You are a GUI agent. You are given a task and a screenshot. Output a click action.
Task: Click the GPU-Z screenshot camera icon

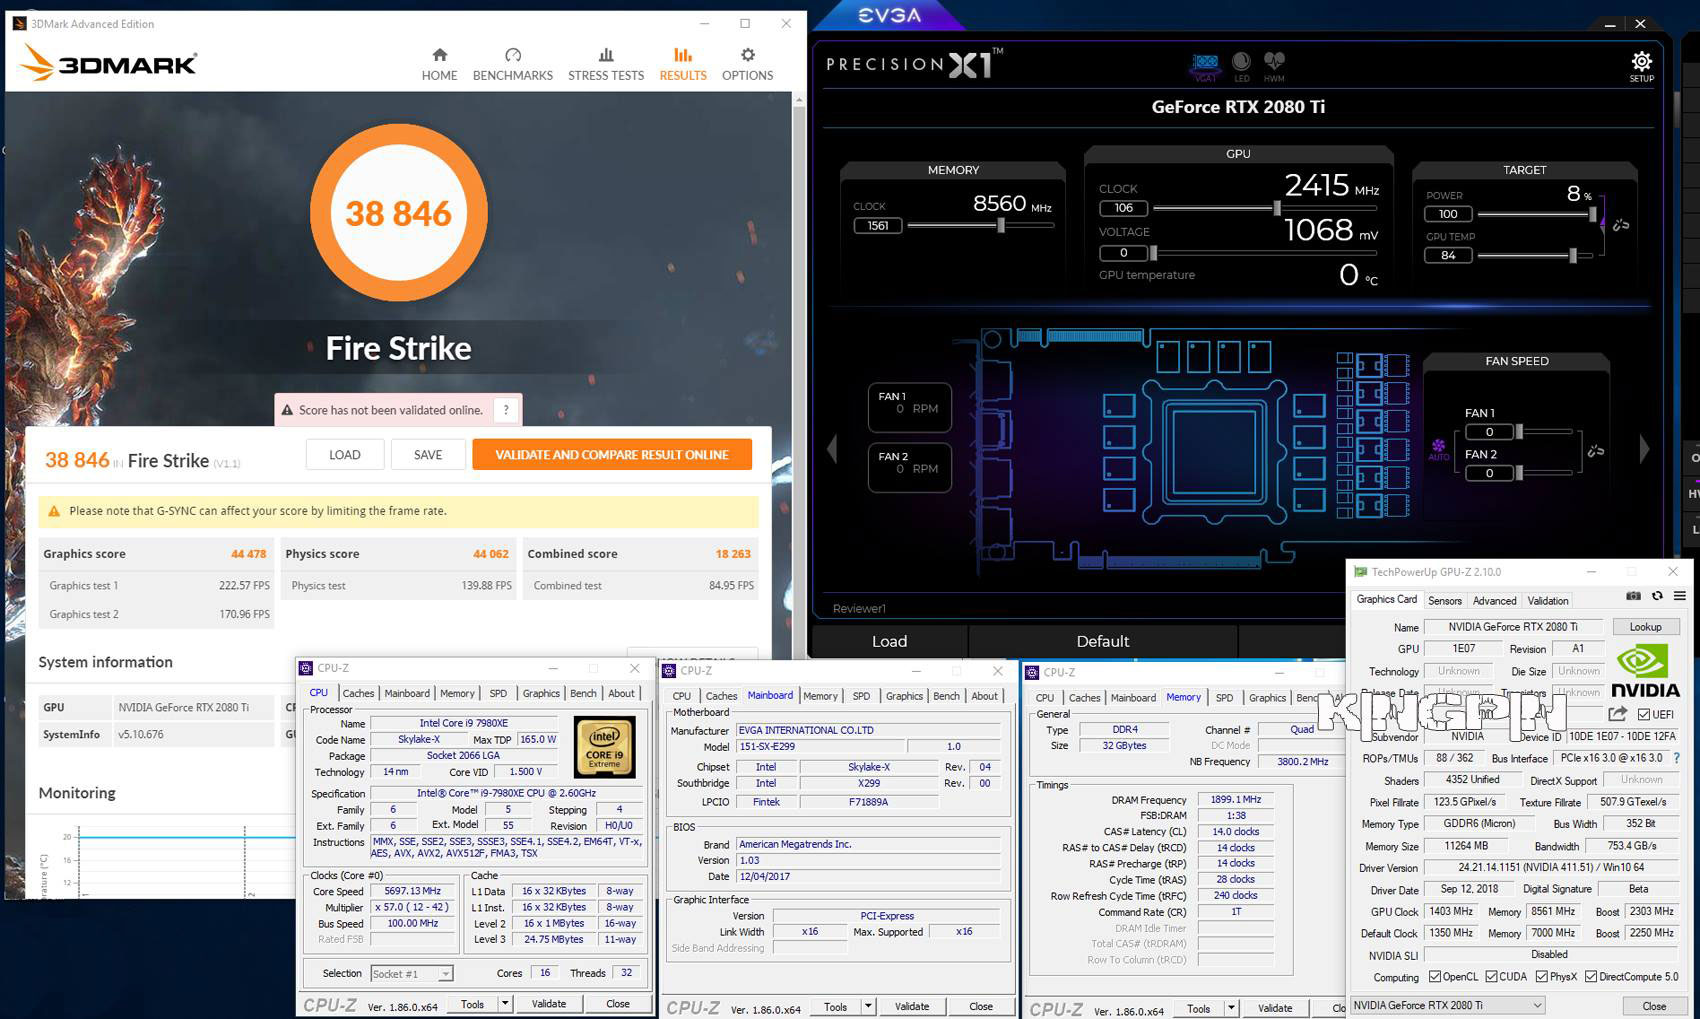[x=1633, y=596]
